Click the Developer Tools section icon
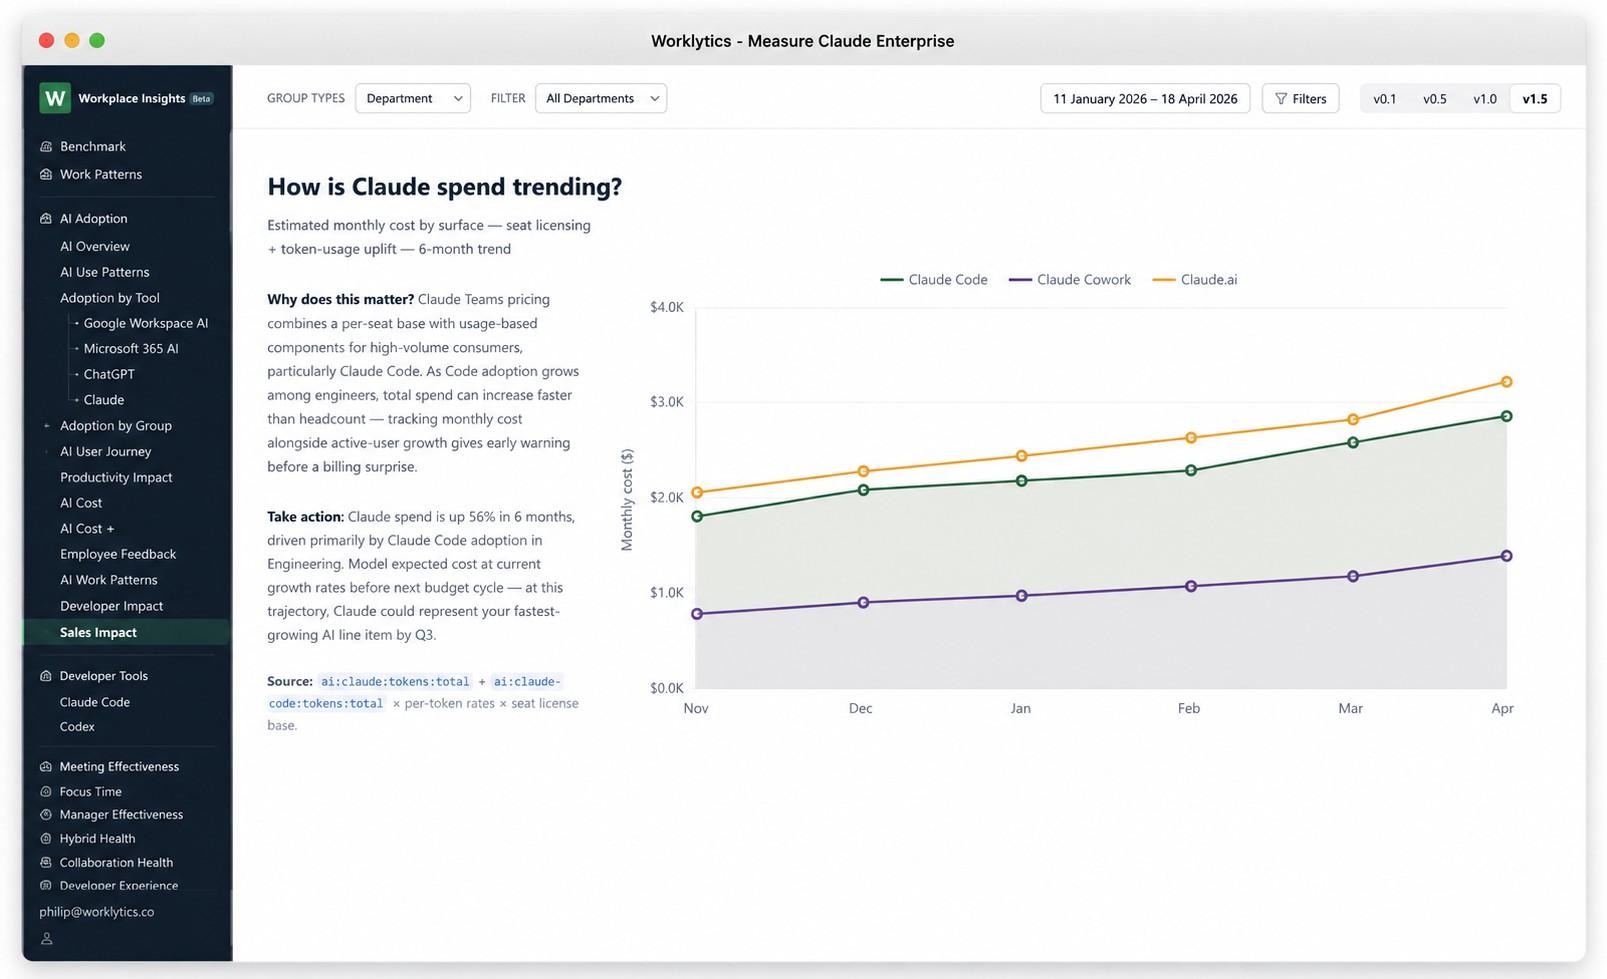 click(x=46, y=676)
